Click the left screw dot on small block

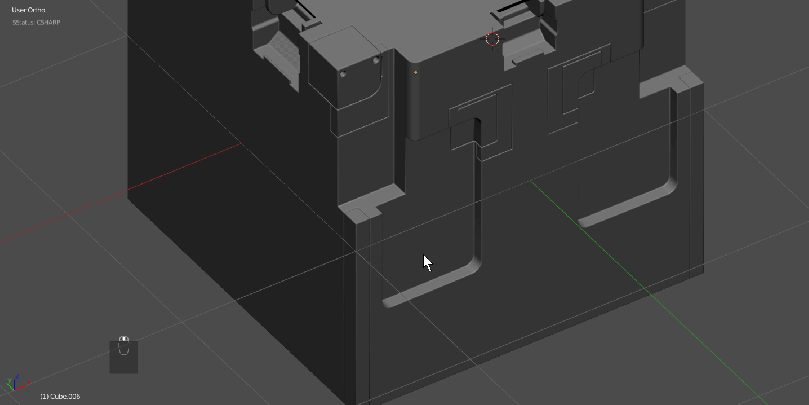(x=342, y=74)
